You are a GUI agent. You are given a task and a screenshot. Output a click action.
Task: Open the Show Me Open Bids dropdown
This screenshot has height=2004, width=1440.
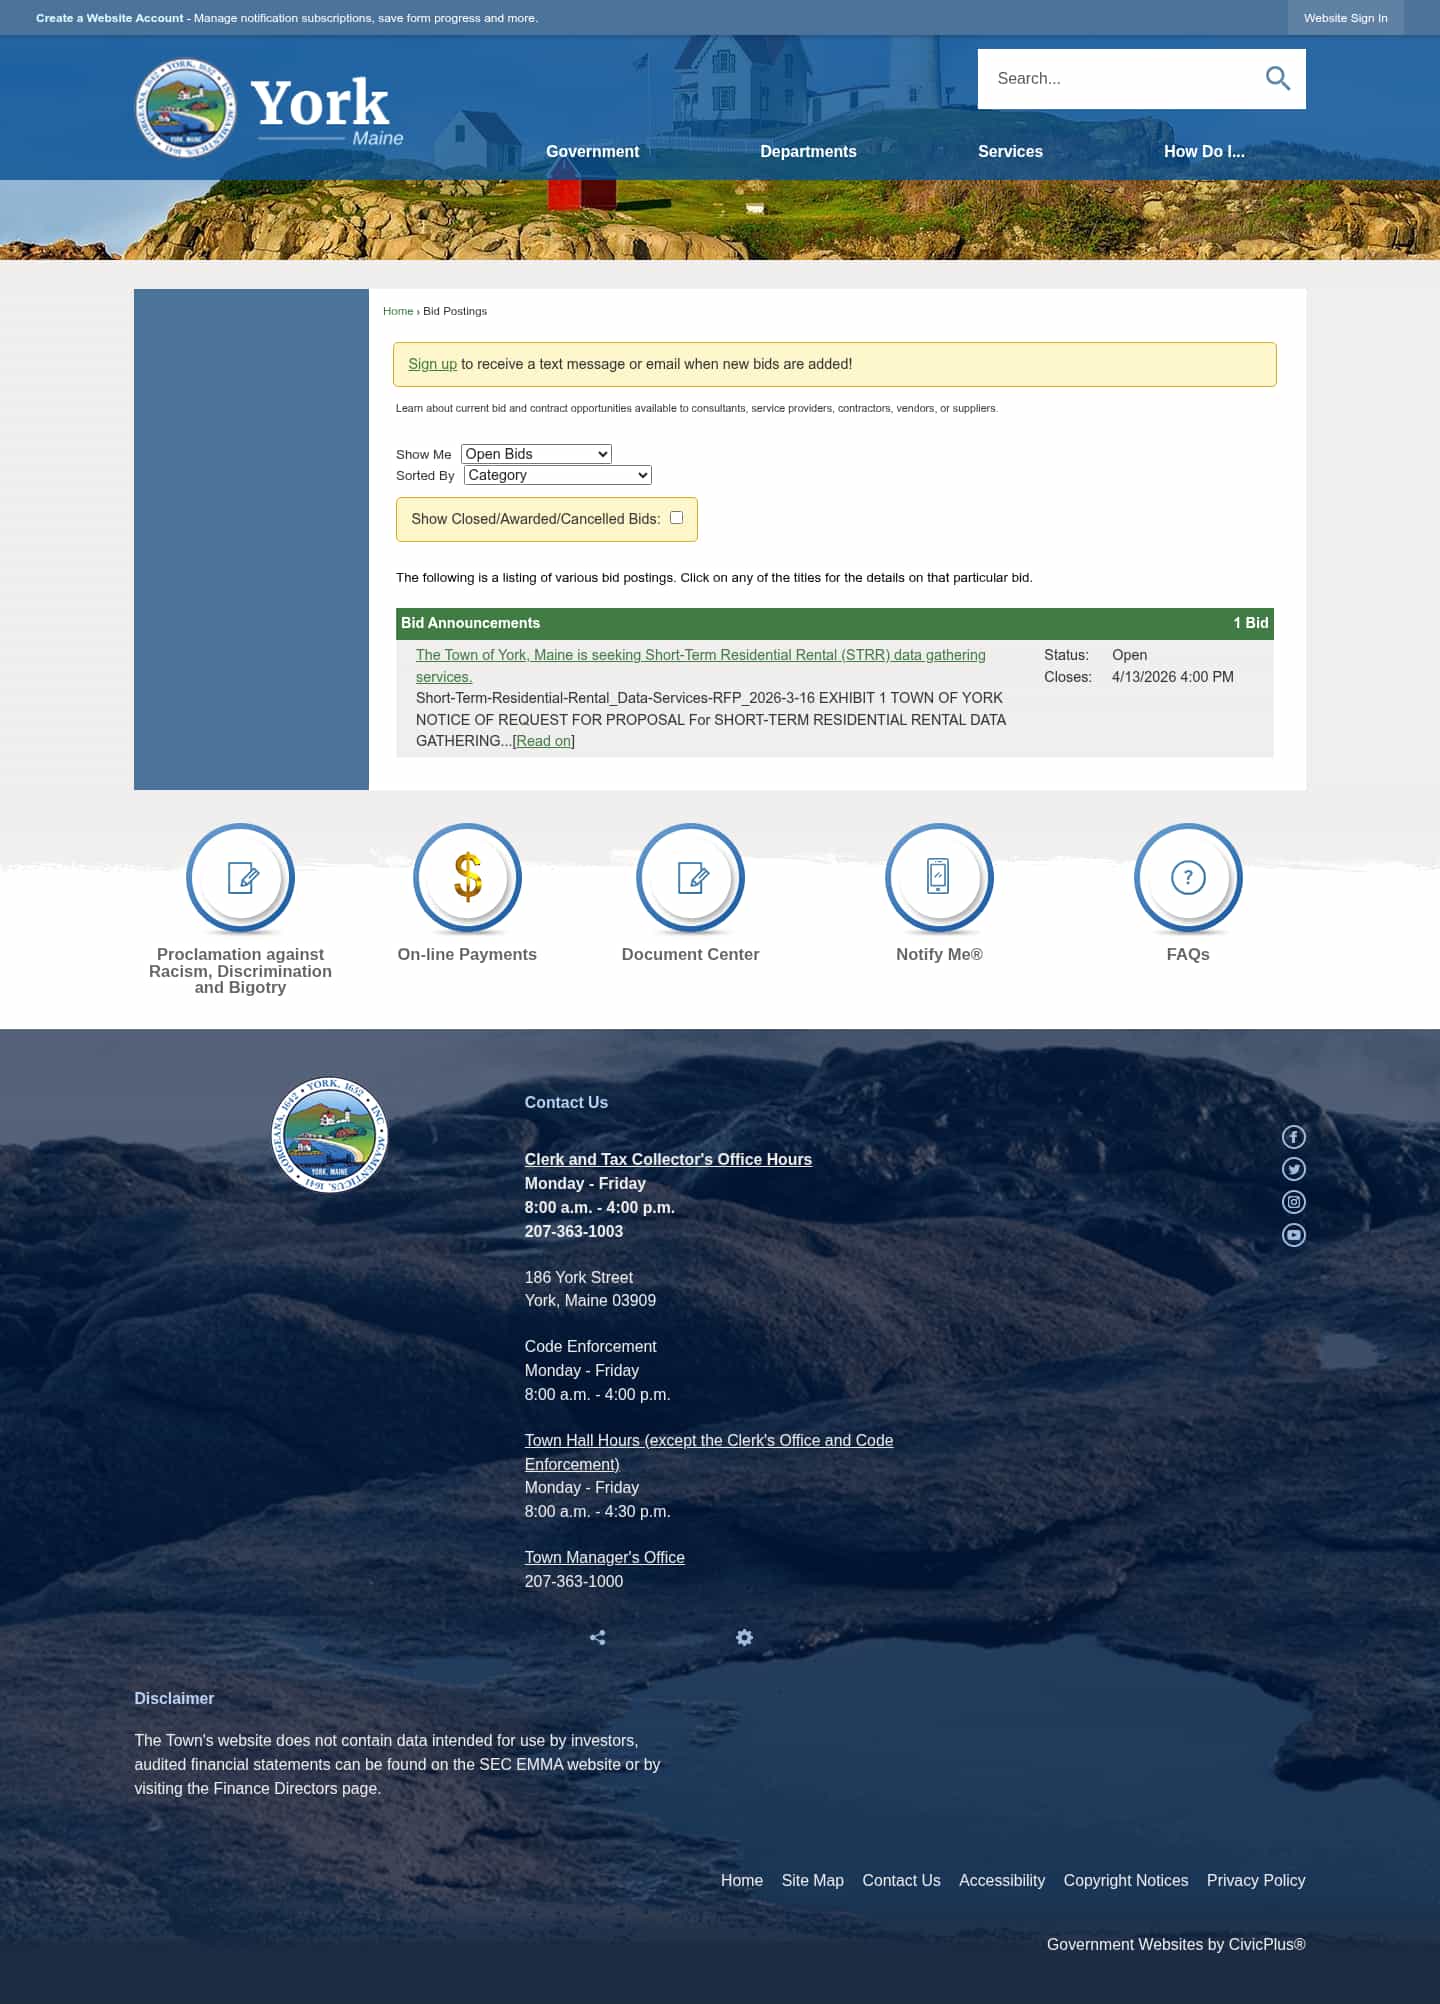536,454
